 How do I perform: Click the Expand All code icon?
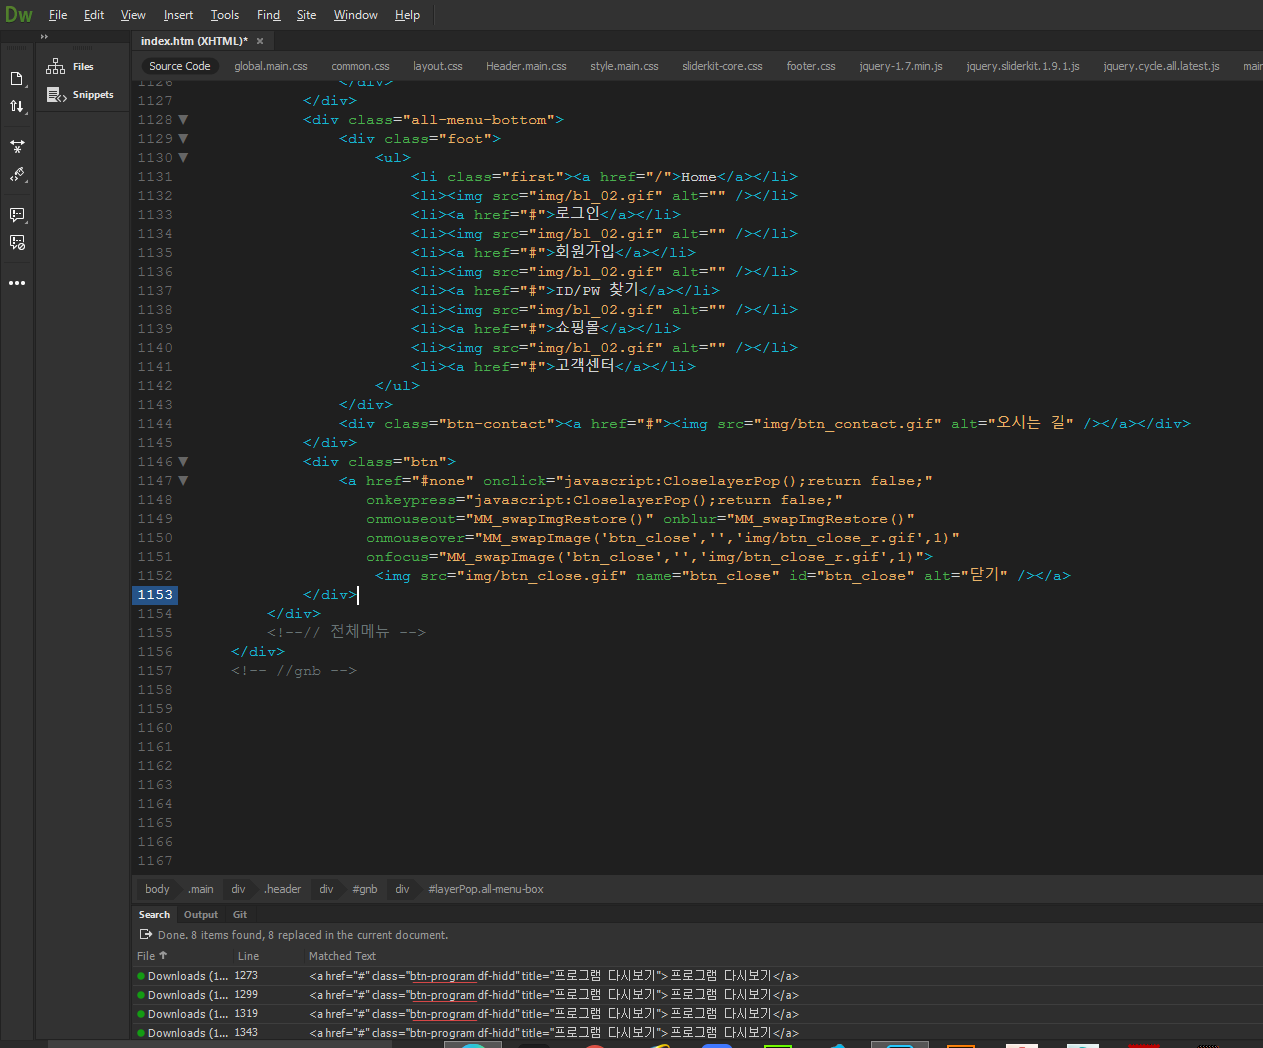pyautogui.click(x=17, y=146)
